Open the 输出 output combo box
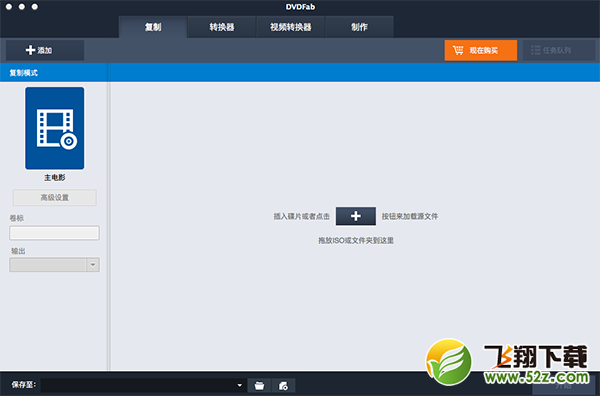The width and height of the screenshot is (600, 396). tap(54, 265)
